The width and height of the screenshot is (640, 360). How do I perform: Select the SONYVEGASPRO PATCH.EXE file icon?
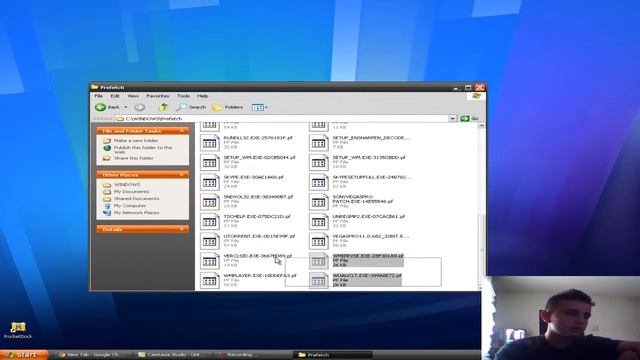coord(319,202)
